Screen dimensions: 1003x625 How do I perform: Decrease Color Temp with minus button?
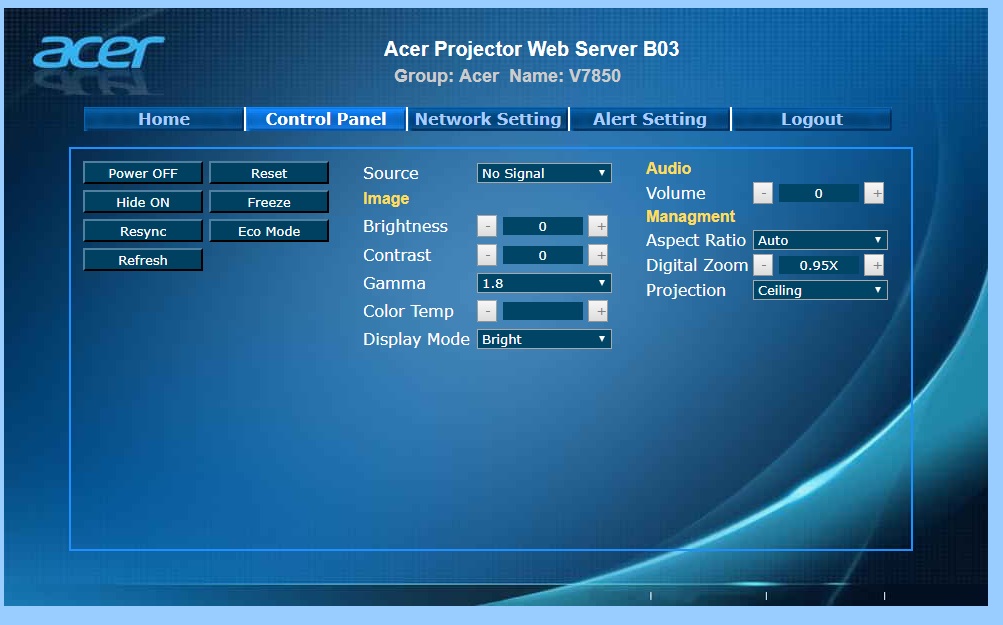487,312
